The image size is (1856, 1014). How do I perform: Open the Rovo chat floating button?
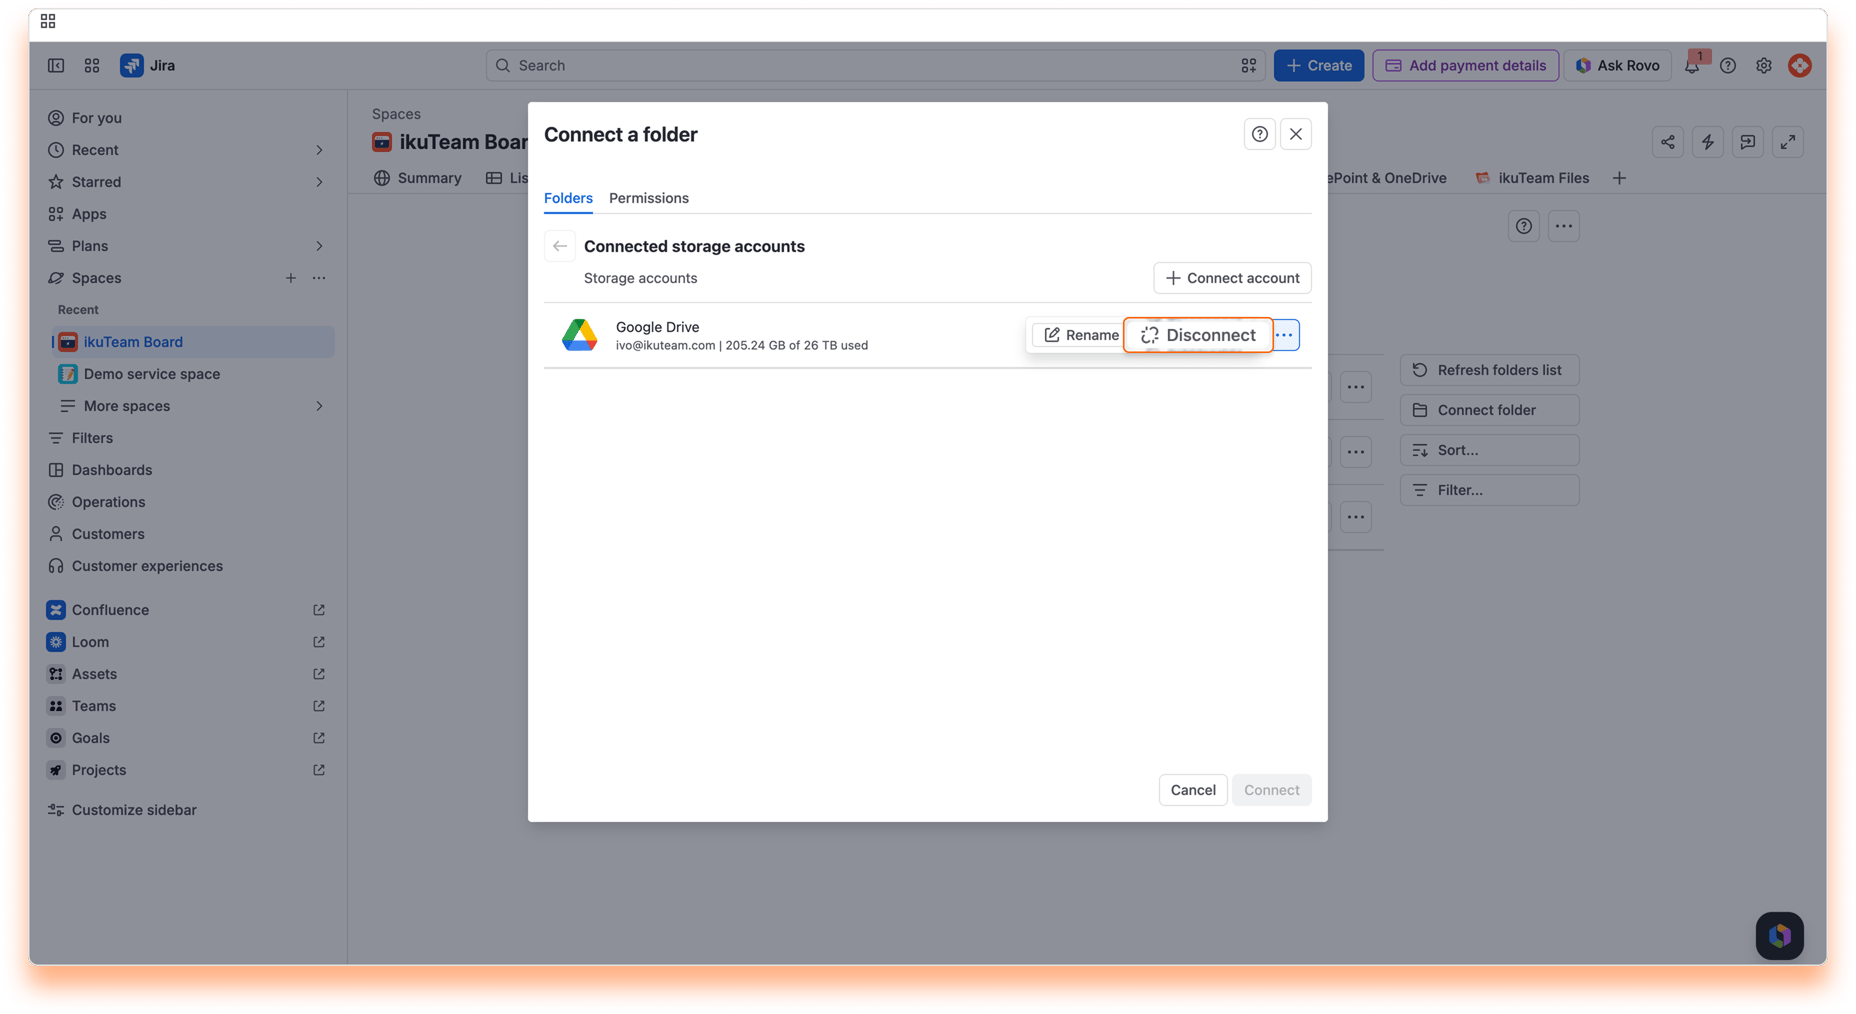[1780, 936]
